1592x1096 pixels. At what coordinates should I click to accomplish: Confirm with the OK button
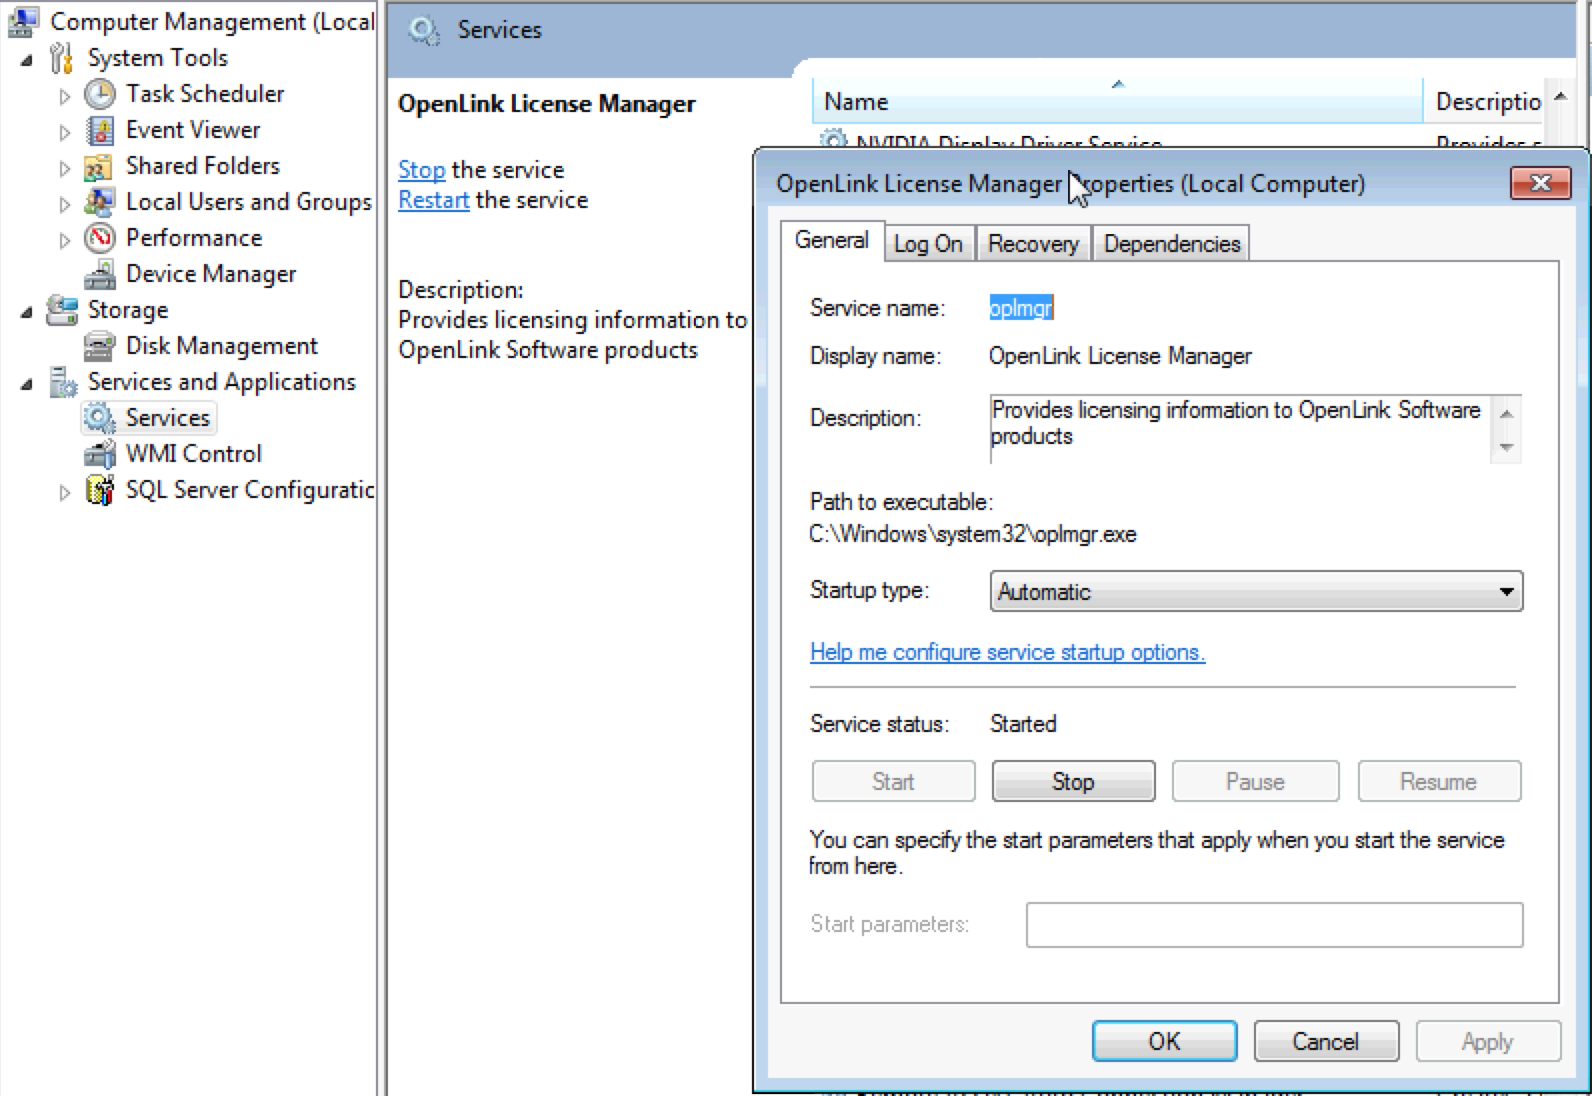(1164, 1041)
